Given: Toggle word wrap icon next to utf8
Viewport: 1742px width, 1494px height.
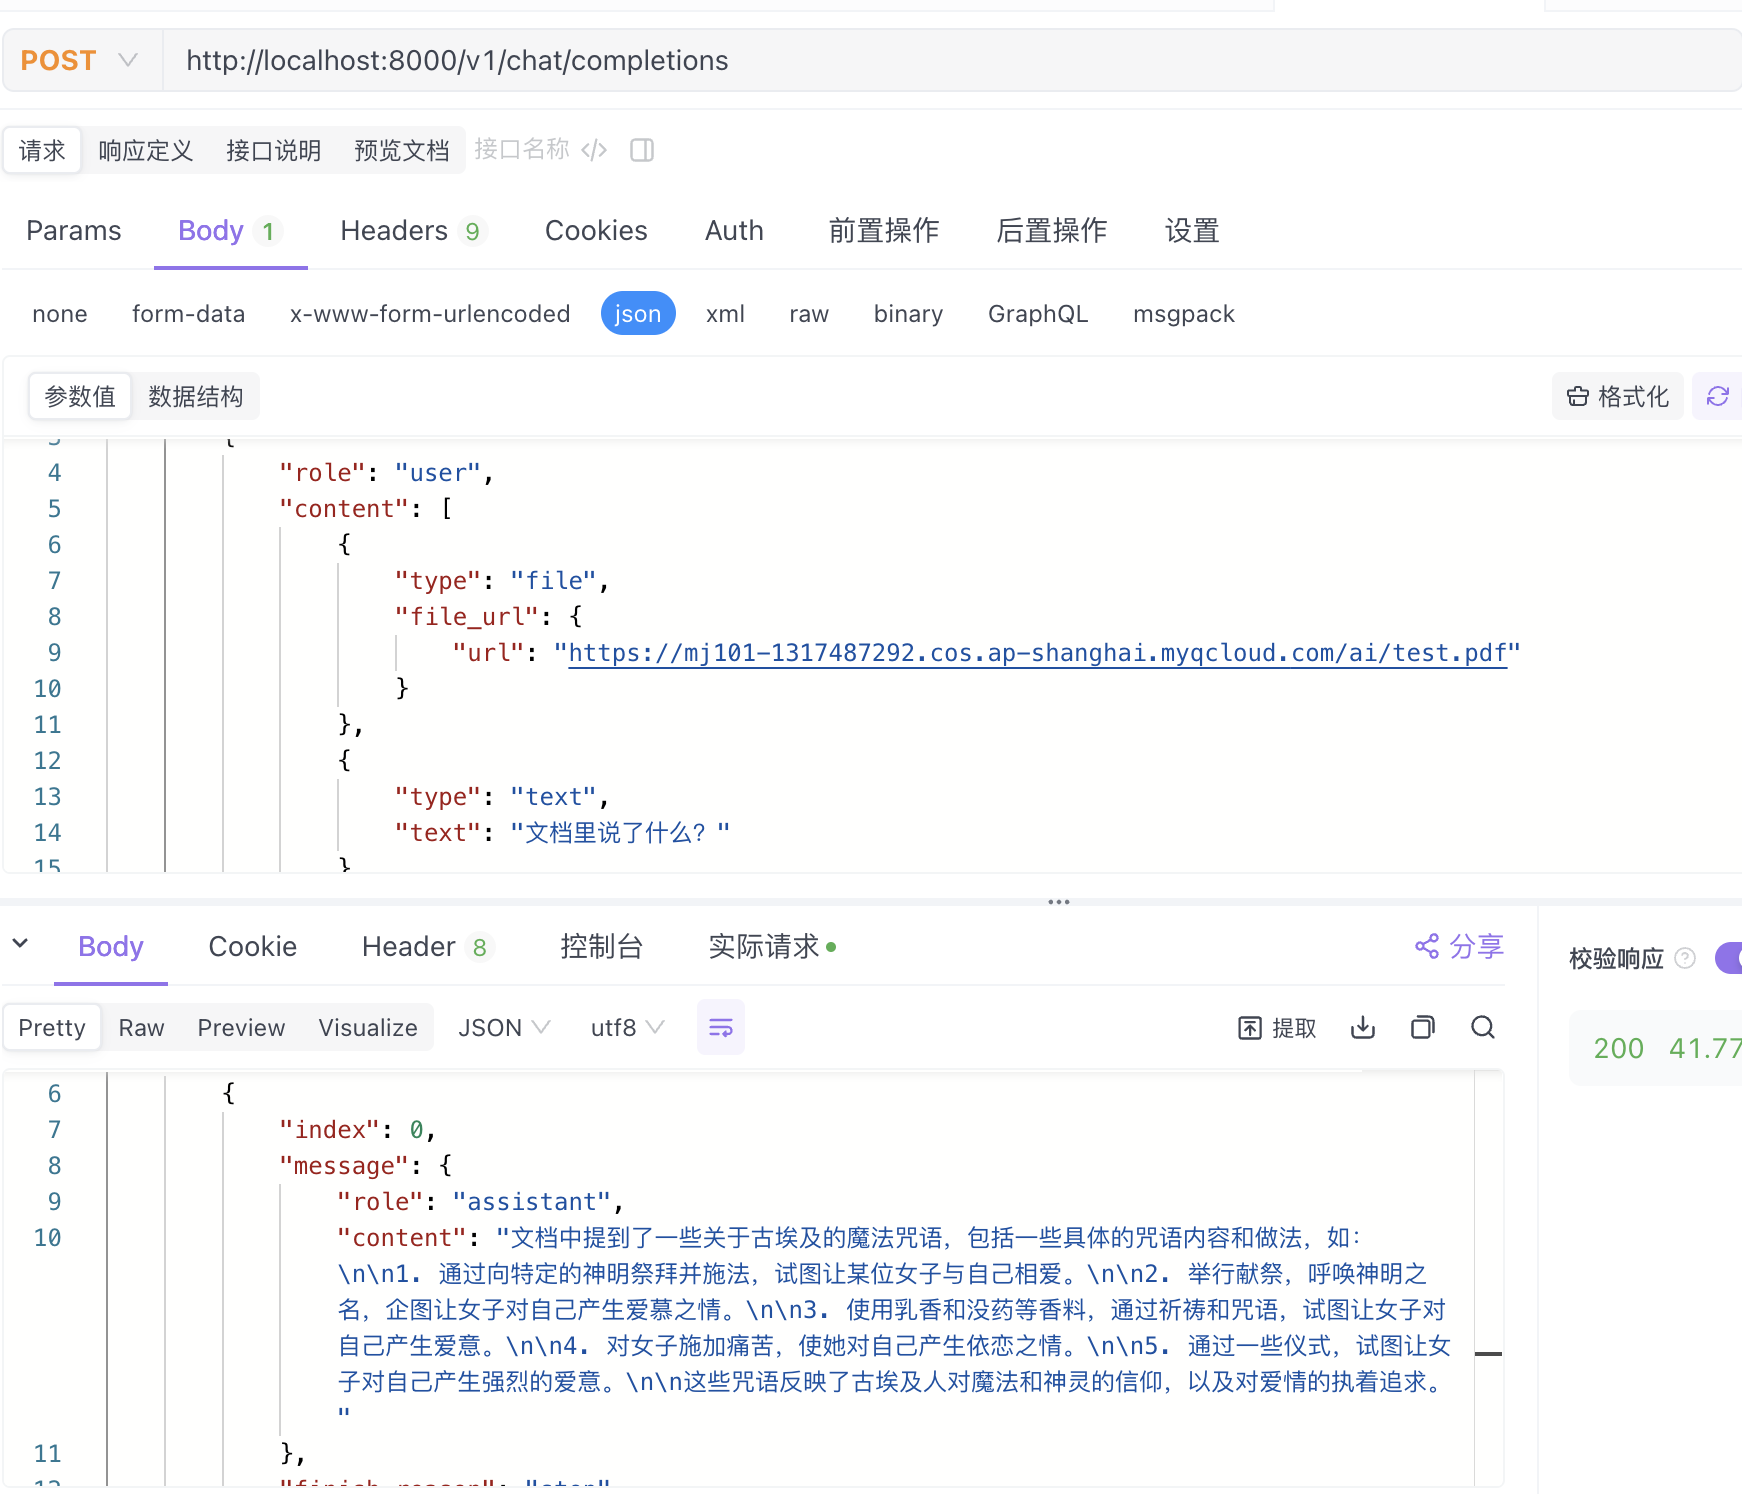Looking at the screenshot, I should (x=720, y=1027).
